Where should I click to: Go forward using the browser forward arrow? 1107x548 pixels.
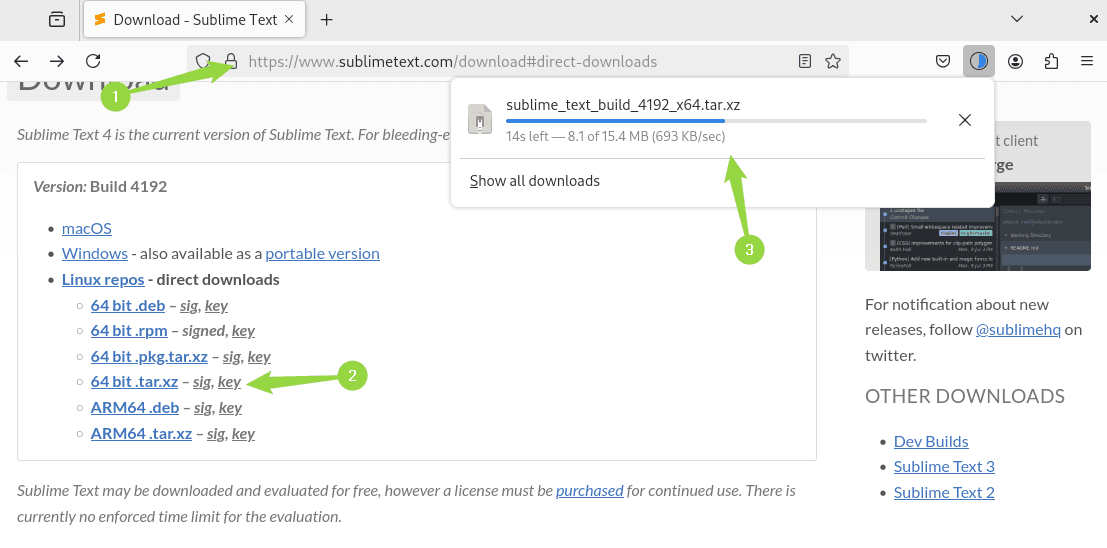(57, 61)
